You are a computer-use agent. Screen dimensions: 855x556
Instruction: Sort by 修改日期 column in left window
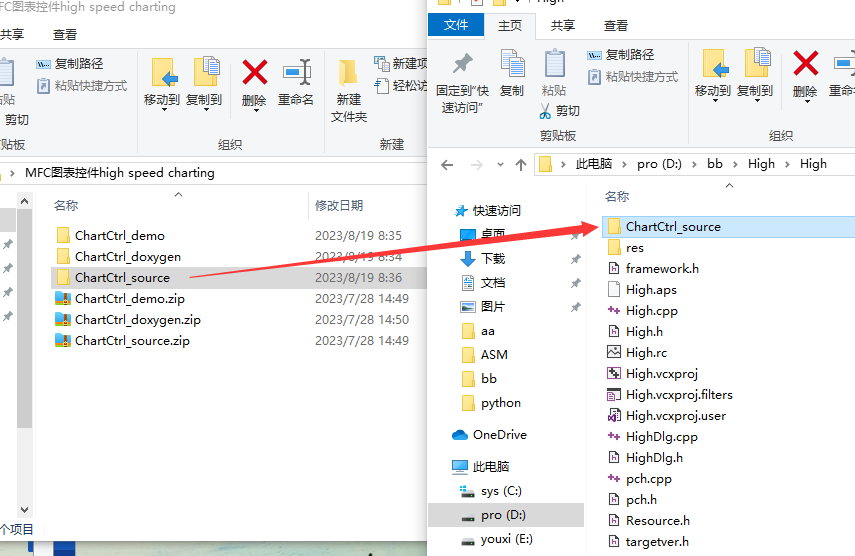339,206
